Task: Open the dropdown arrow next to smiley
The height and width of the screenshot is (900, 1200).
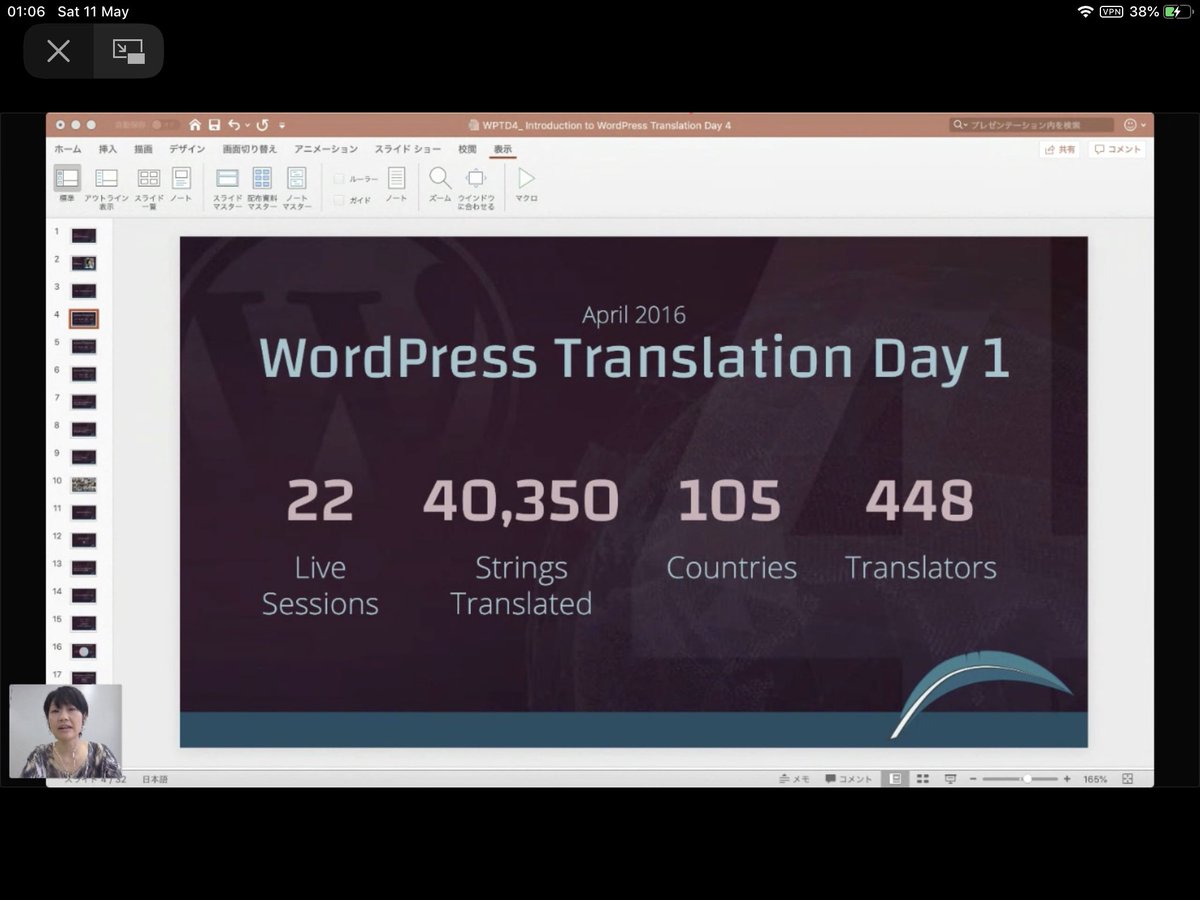Action: pyautogui.click(x=1142, y=126)
